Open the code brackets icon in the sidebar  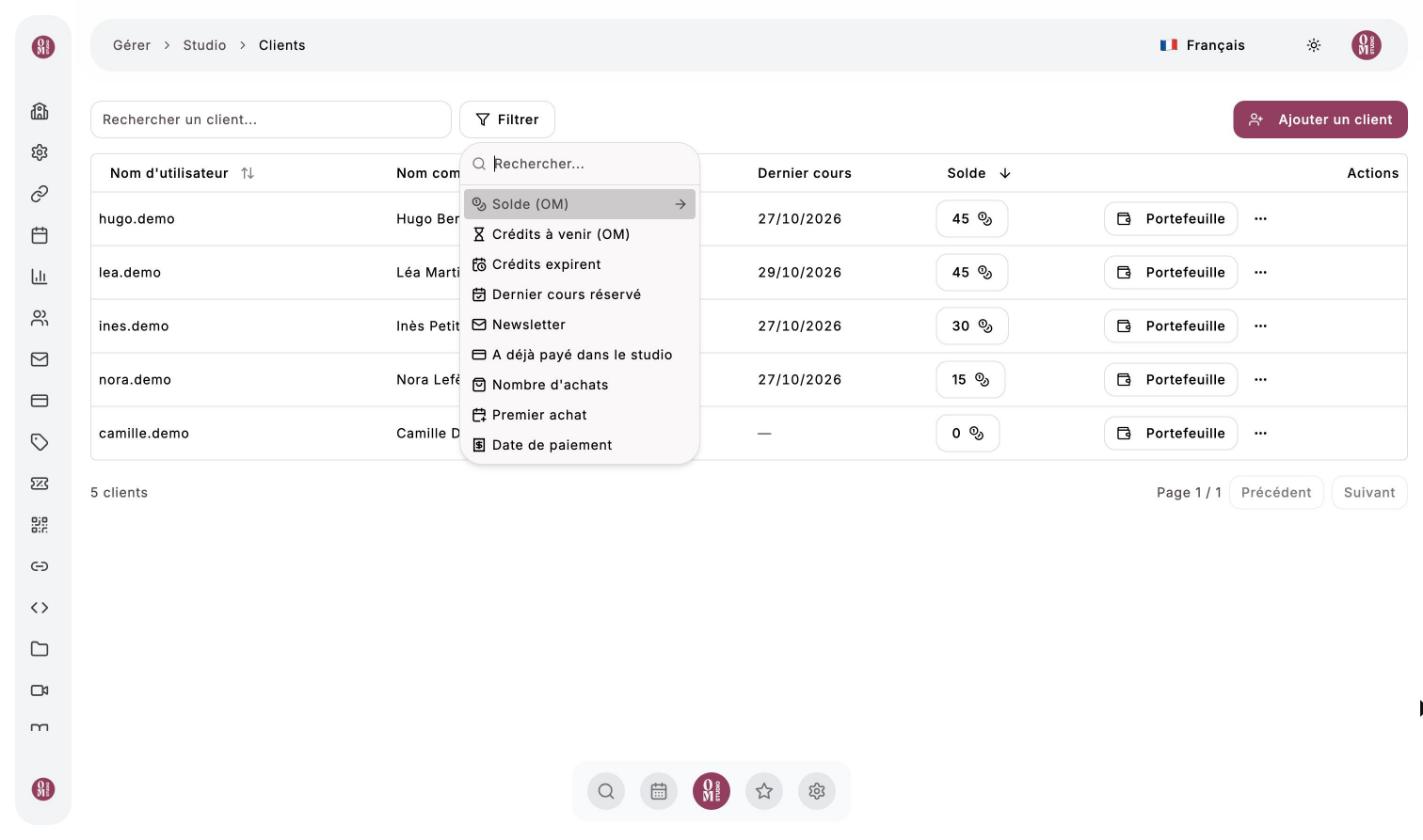click(x=40, y=607)
